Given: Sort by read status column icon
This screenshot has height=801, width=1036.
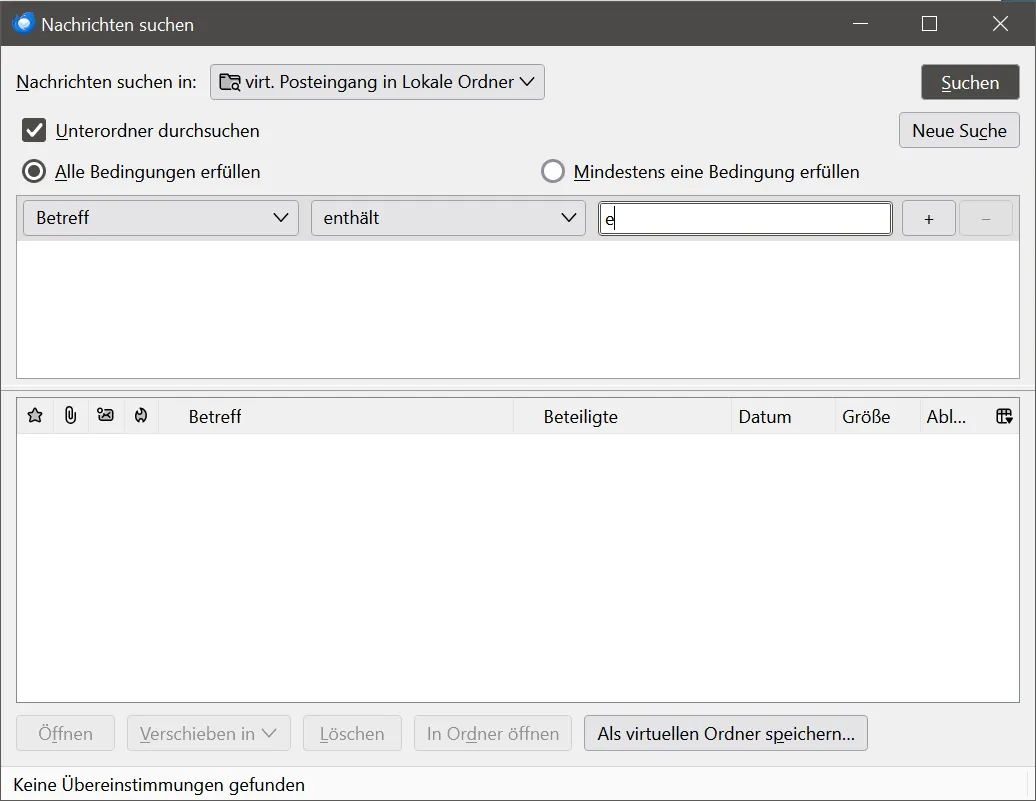Looking at the screenshot, I should tap(106, 416).
